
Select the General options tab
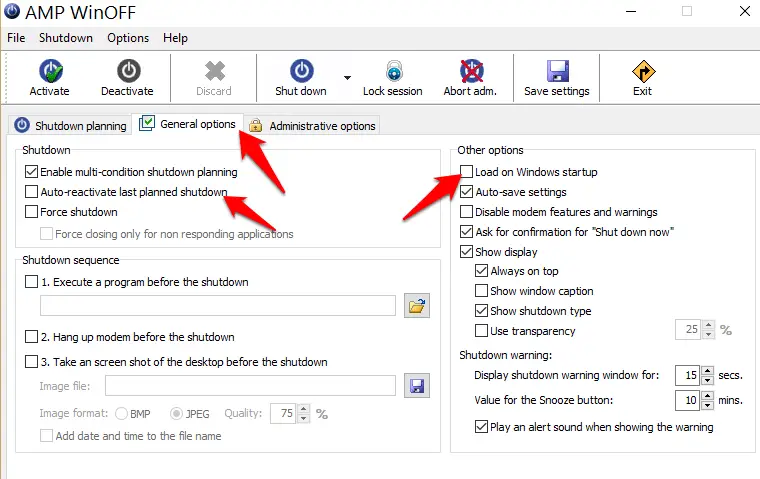[x=187, y=124]
